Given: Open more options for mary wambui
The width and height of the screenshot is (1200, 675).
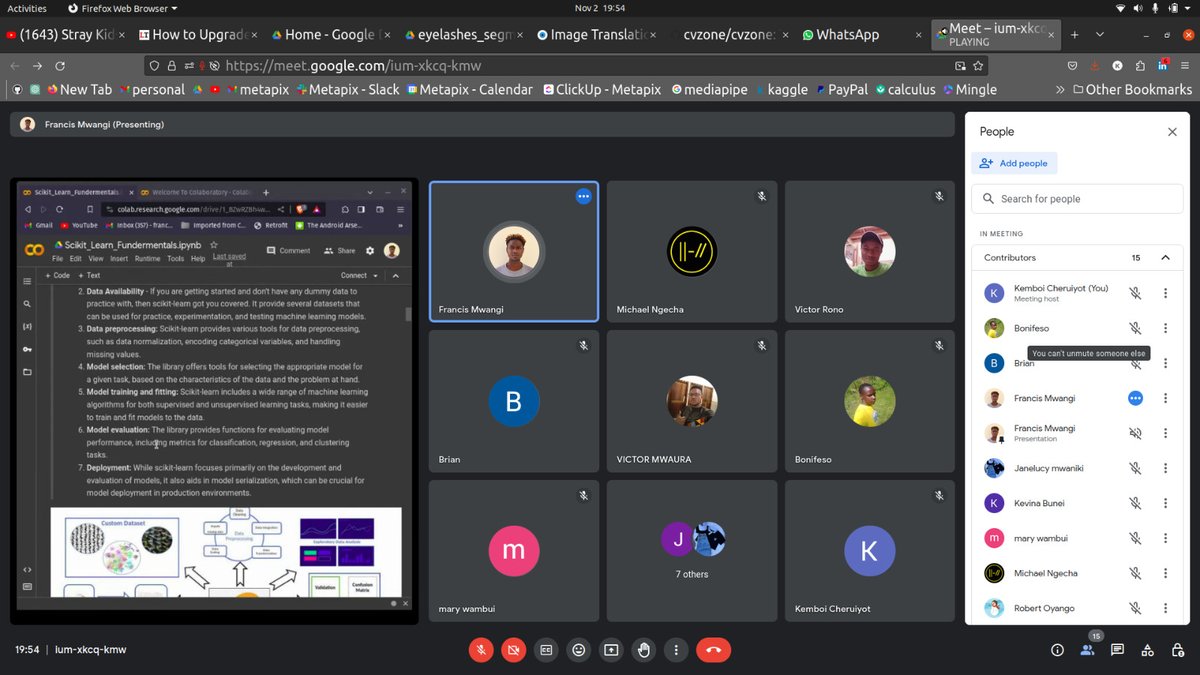Looking at the screenshot, I should tap(1165, 538).
